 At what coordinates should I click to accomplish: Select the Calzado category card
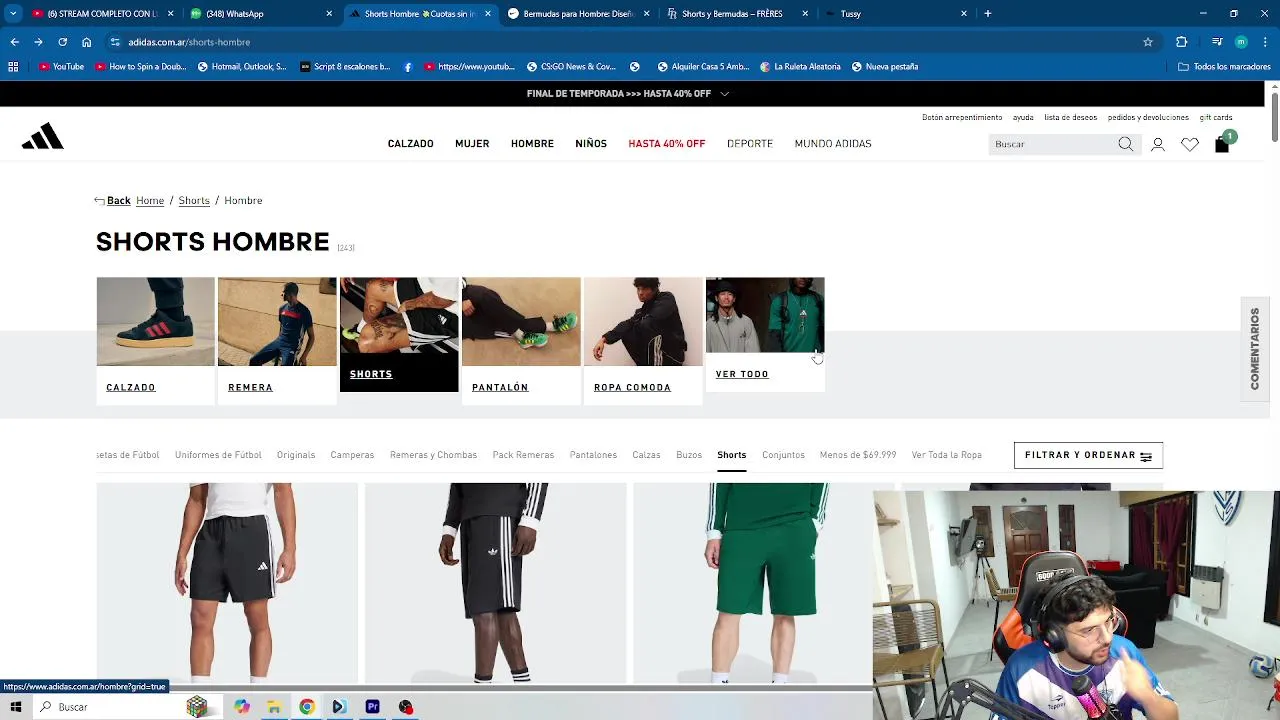click(x=155, y=340)
